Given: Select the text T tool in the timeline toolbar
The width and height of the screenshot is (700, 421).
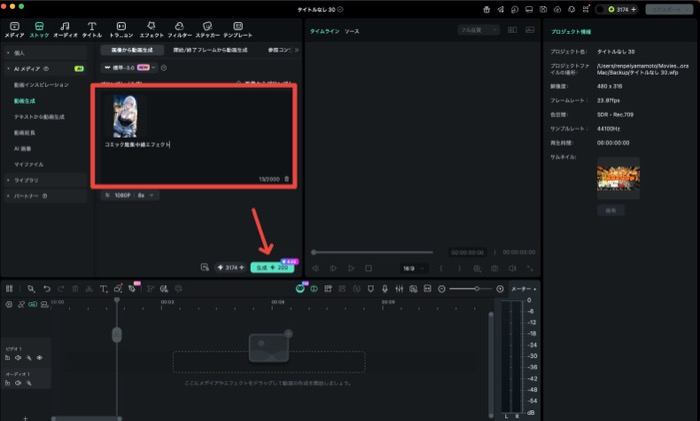Looking at the screenshot, I should point(104,289).
